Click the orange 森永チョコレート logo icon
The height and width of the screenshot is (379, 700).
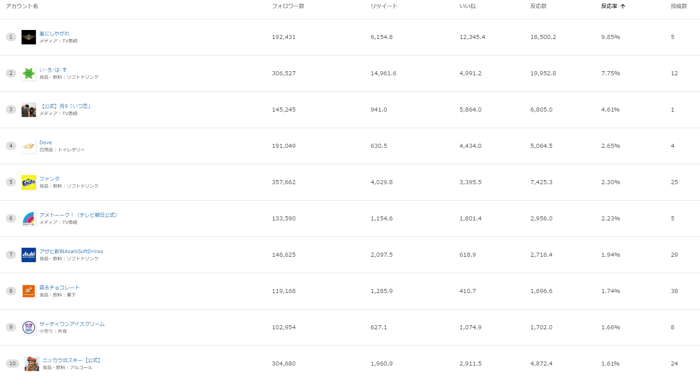[29, 291]
